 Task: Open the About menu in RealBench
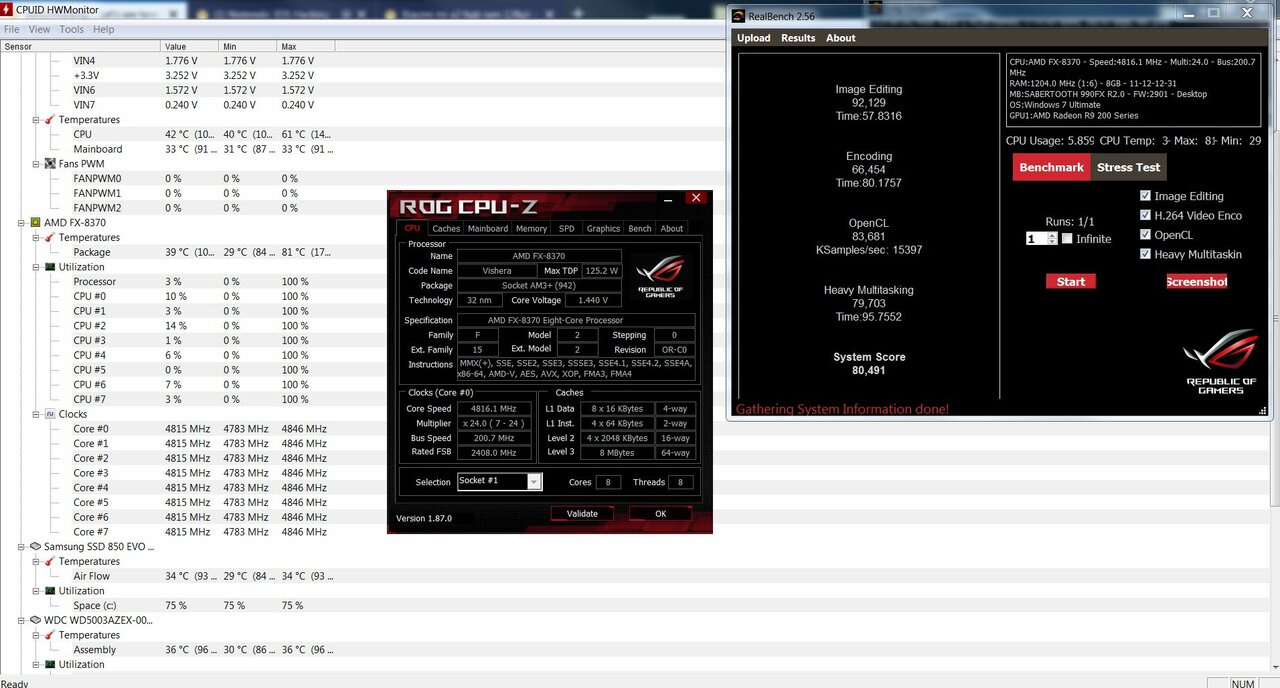pyautogui.click(x=841, y=38)
